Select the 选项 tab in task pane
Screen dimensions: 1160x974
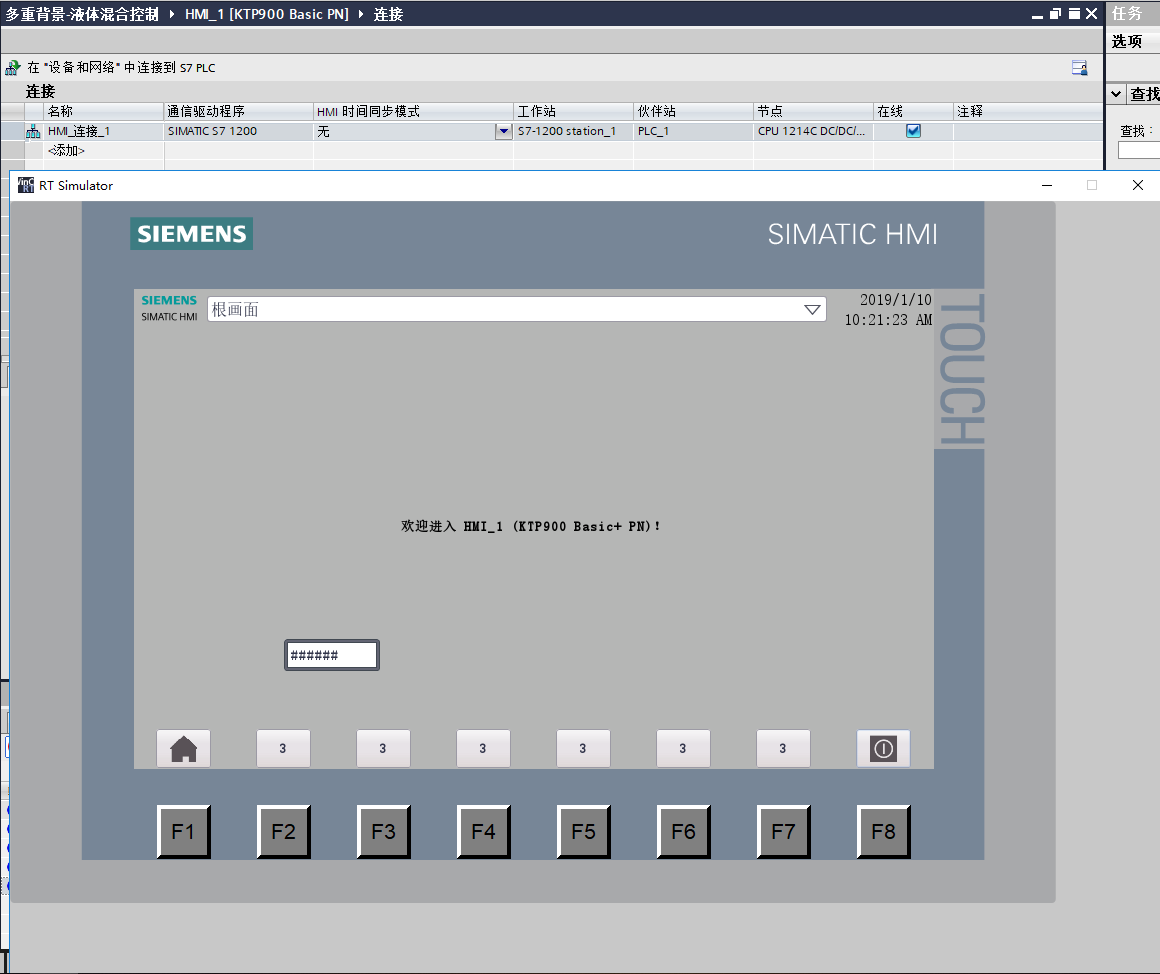(x=1127, y=41)
